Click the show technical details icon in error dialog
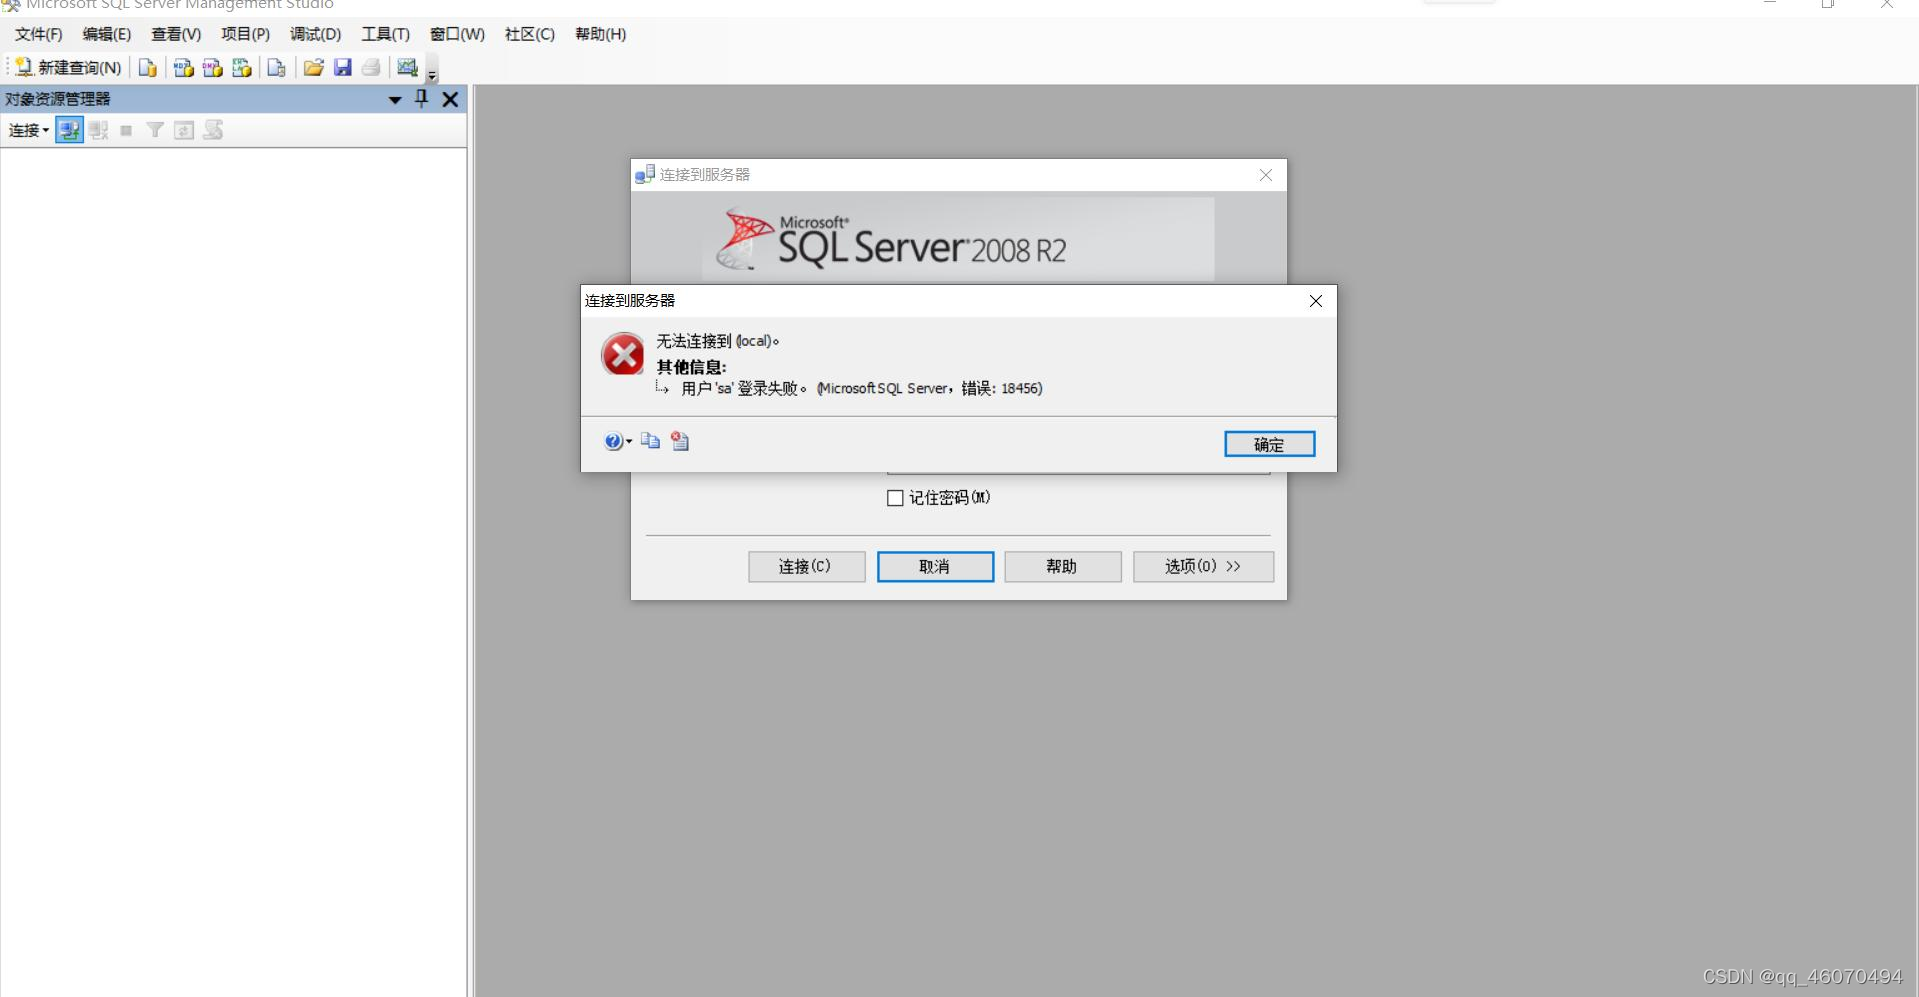The image size is (1919, 997). [x=680, y=441]
